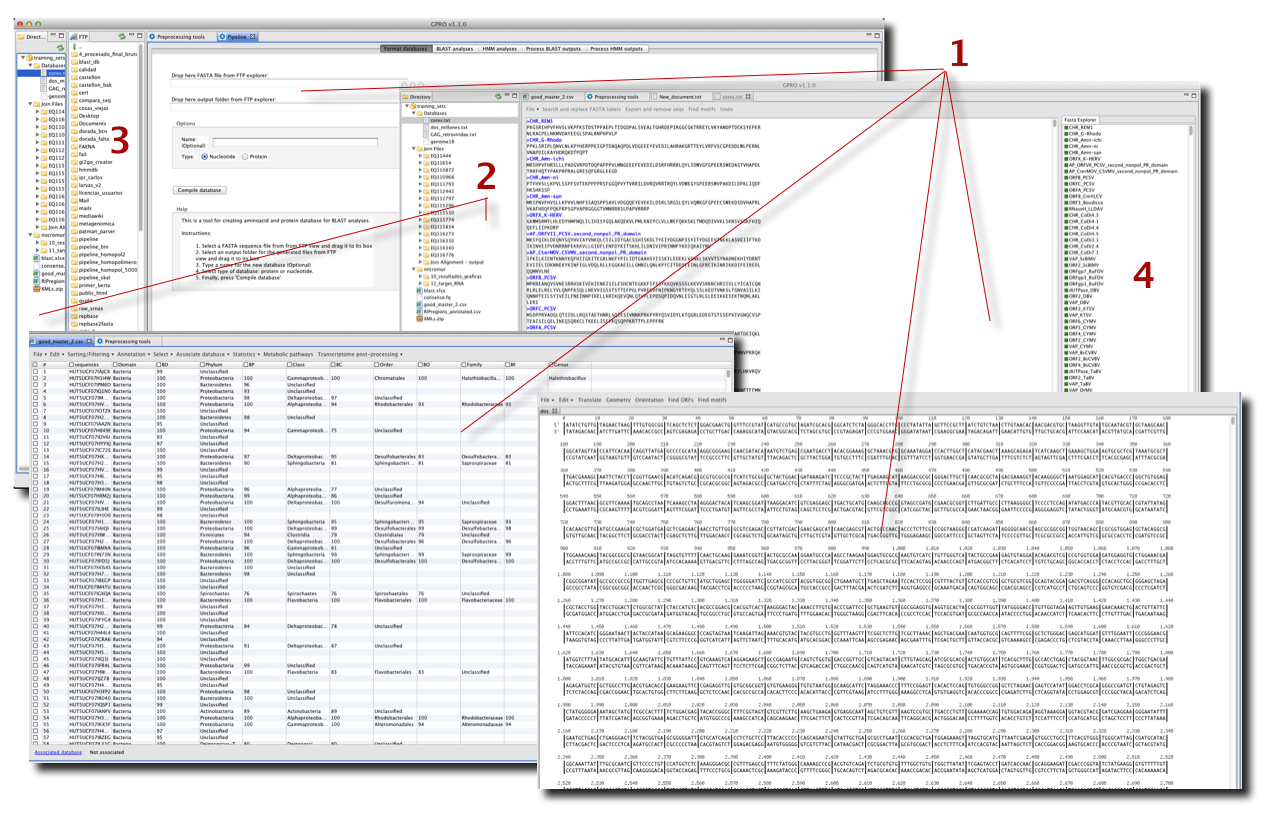Open the Find ORFs menu item
Viewport: 1277px width, 817px height.
pos(680,398)
